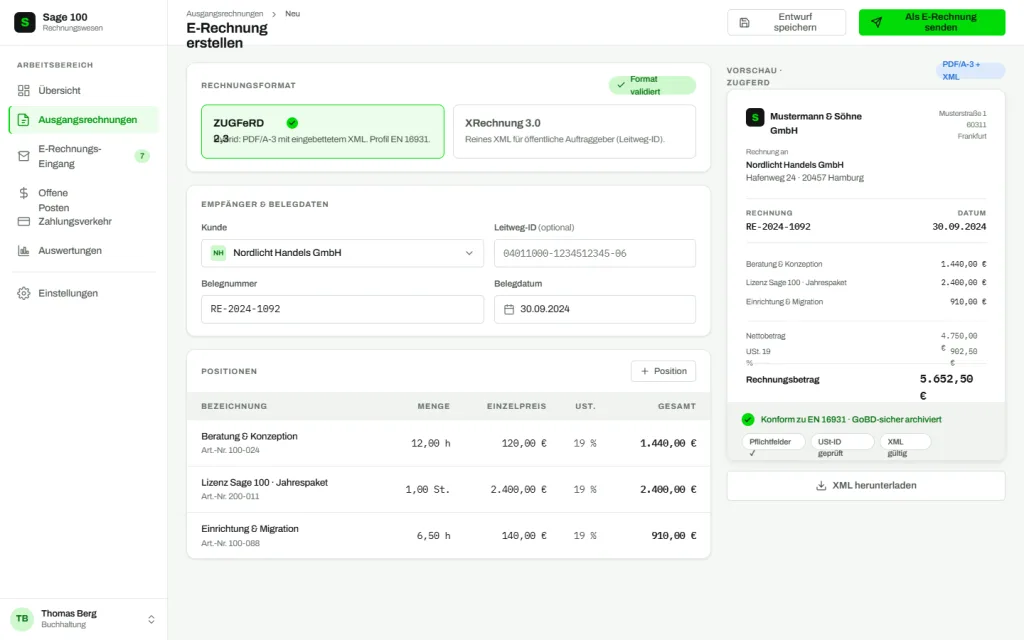Click the total 1.440,00 € in positions table
Screen dimensions: 1024x640
click(668, 443)
